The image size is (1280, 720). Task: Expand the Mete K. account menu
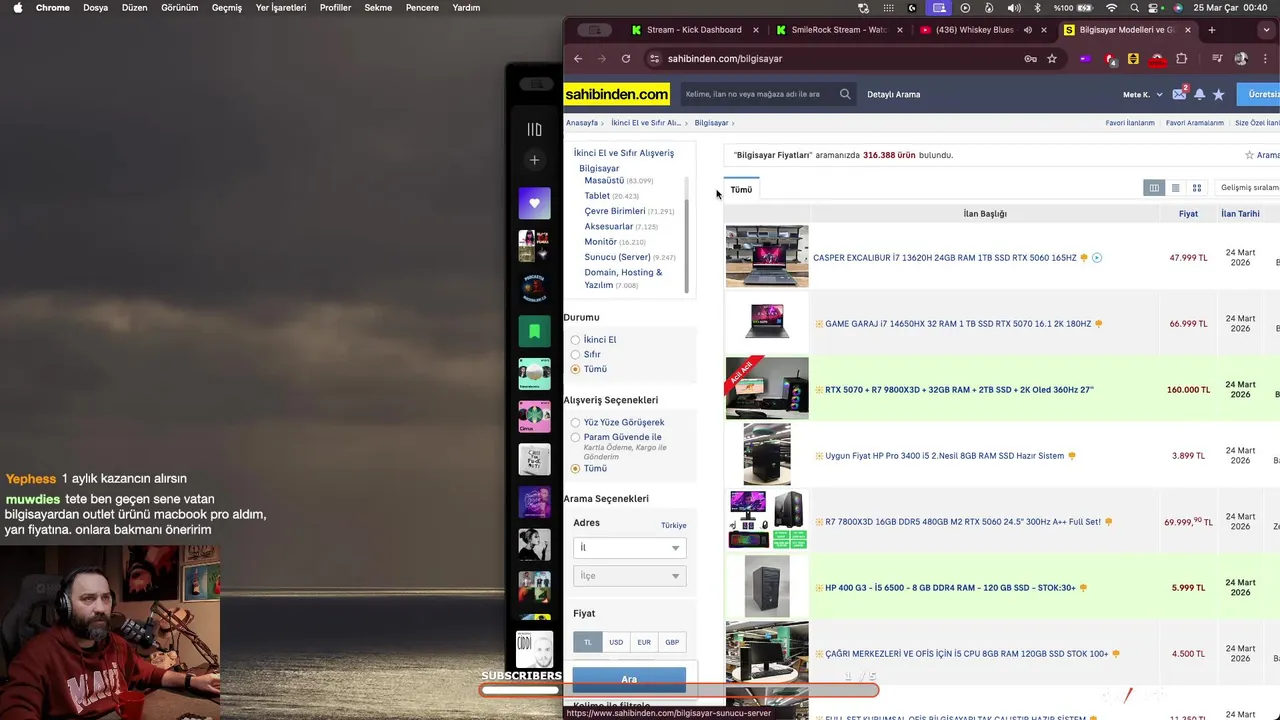pyautogui.click(x=1142, y=94)
